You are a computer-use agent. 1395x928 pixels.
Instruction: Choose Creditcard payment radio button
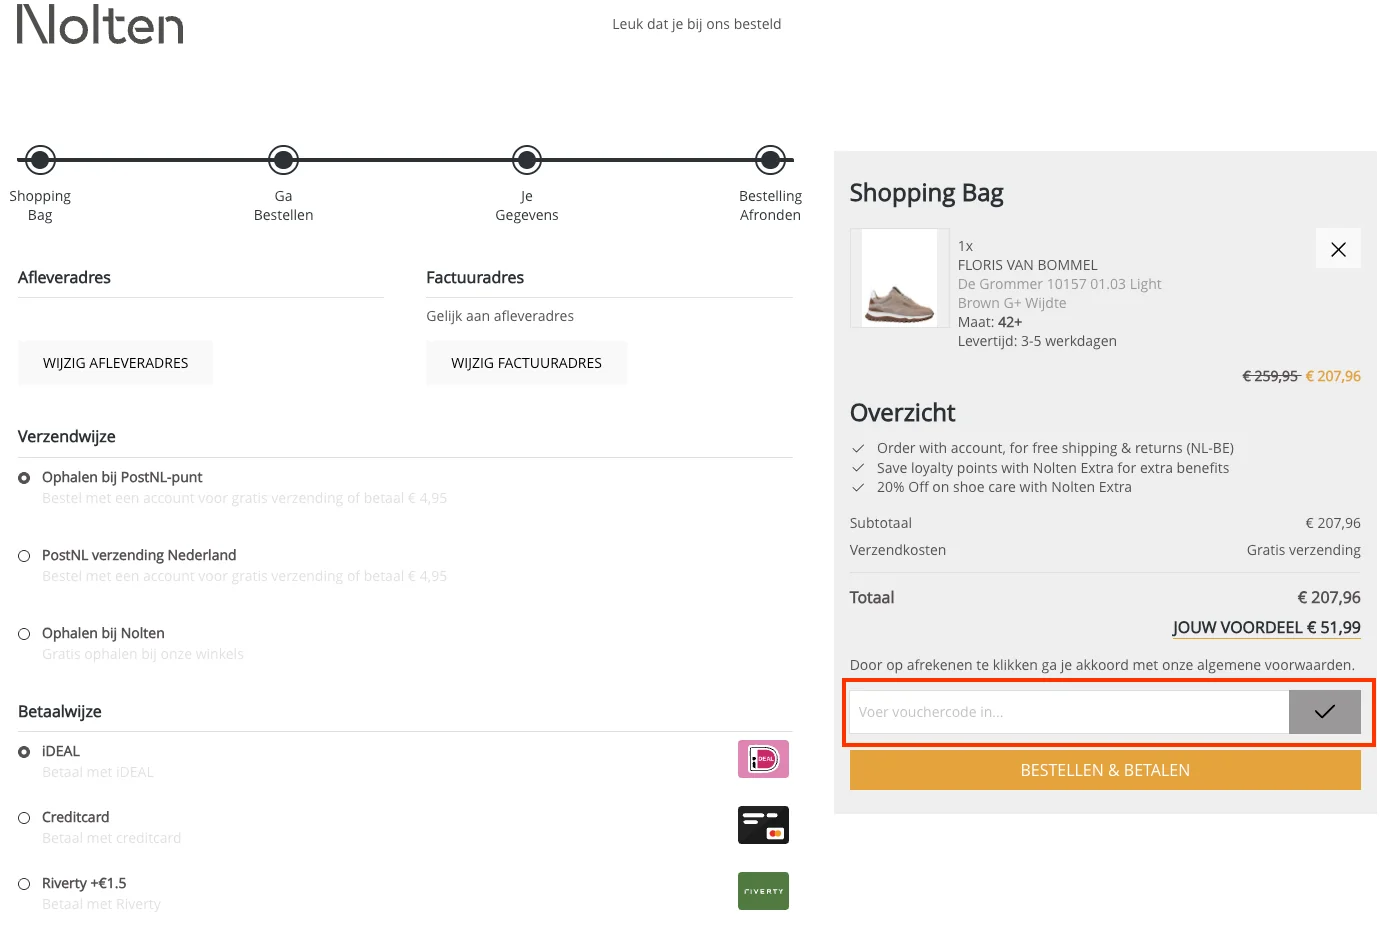click(24, 818)
